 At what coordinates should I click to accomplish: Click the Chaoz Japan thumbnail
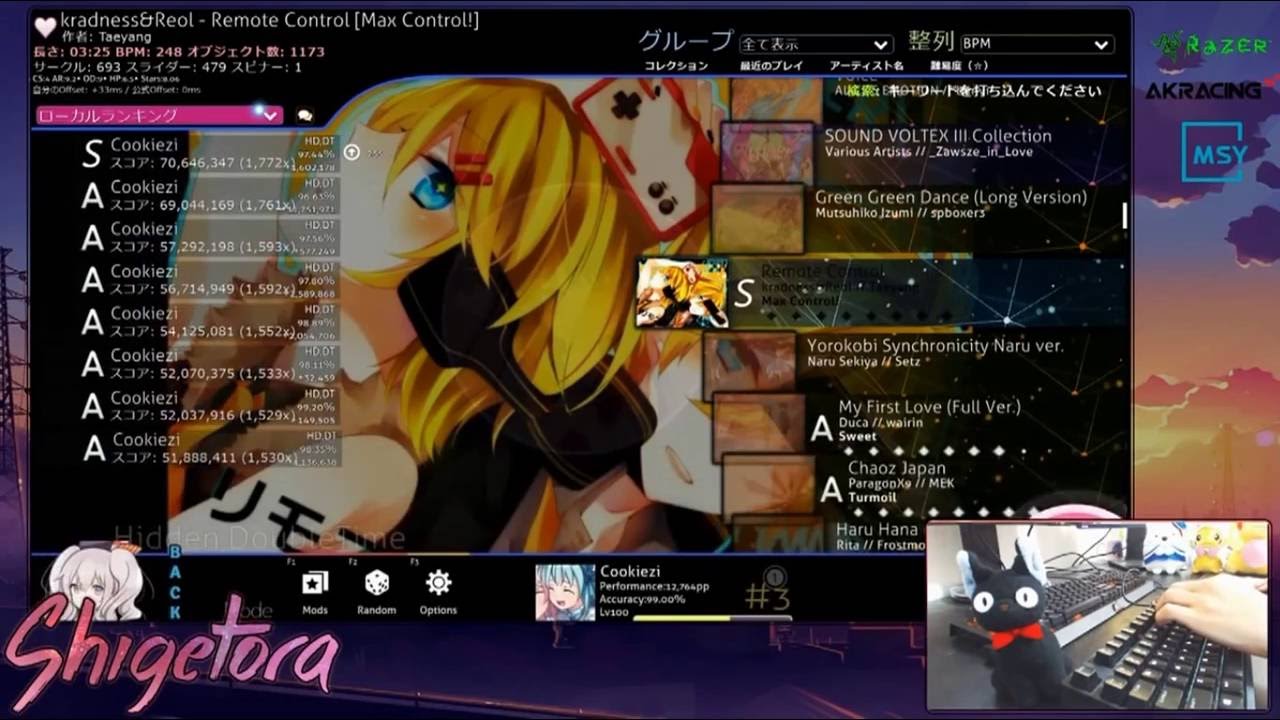pos(768,487)
